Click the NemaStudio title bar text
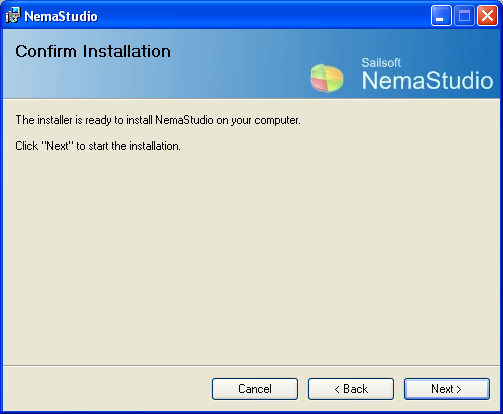The height and width of the screenshot is (414, 503). [x=61, y=16]
